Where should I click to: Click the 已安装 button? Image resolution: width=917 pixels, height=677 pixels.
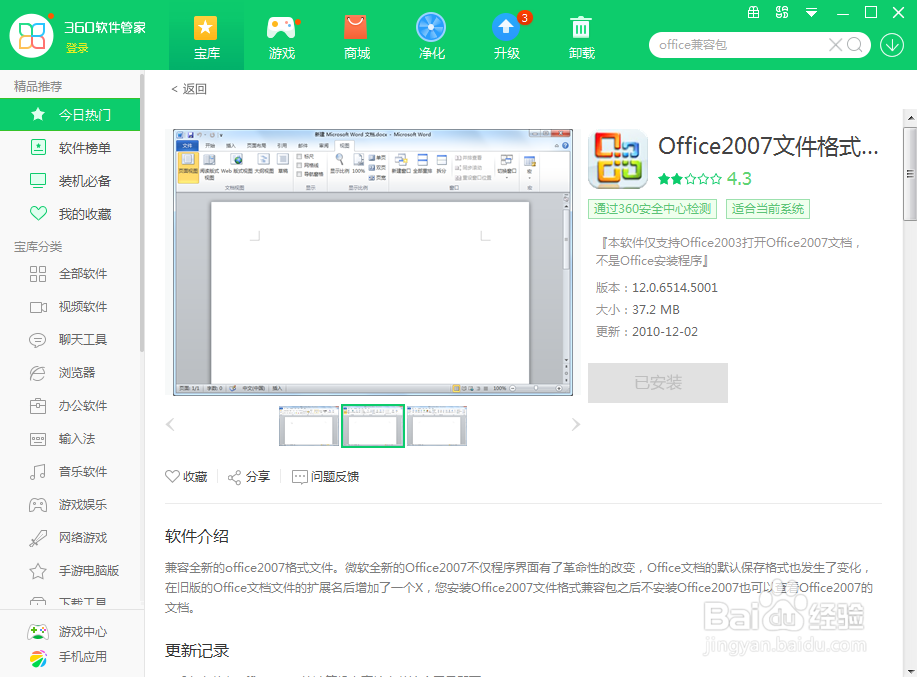tap(658, 383)
